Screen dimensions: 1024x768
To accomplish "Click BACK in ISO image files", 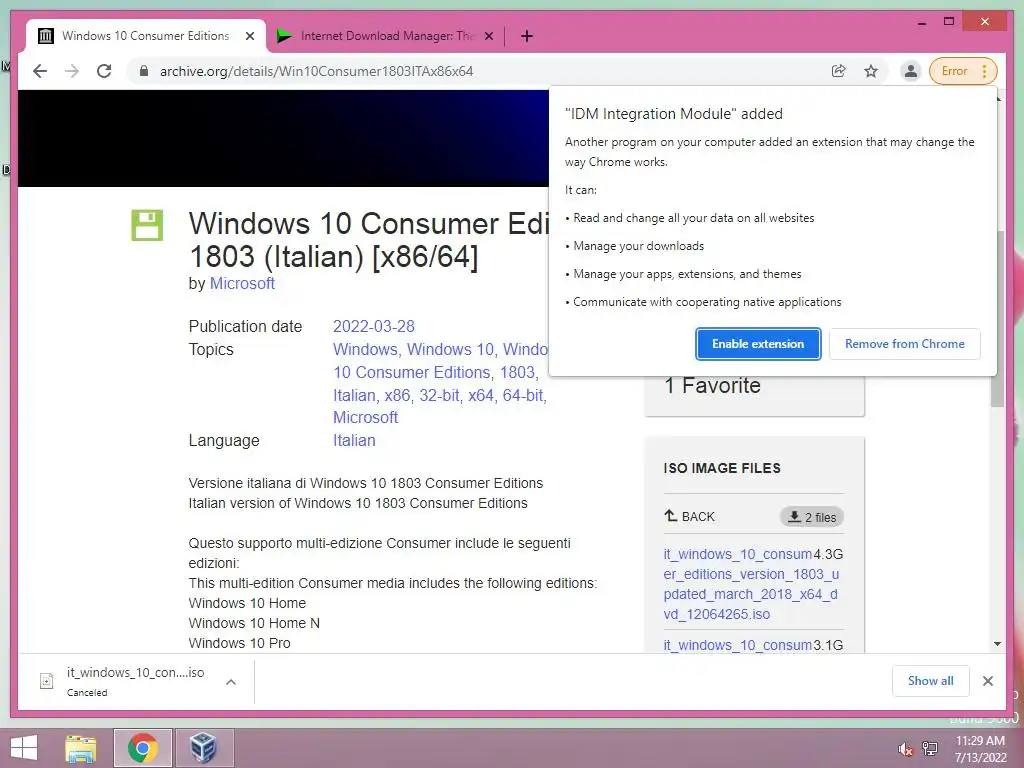I will pos(690,517).
